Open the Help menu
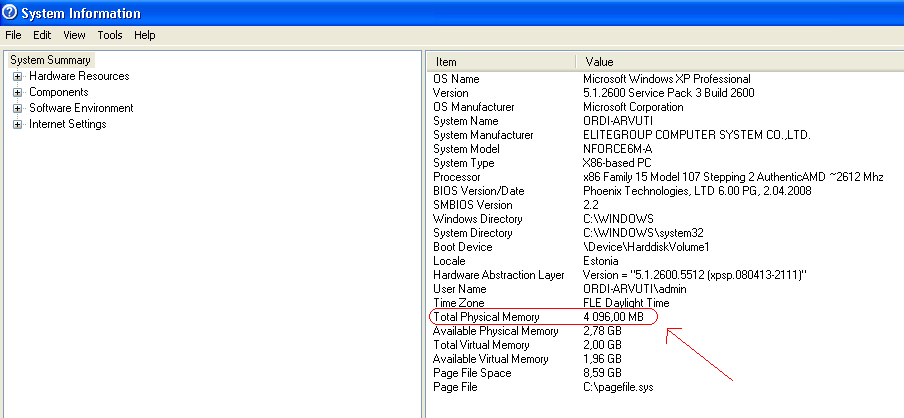 click(145, 35)
